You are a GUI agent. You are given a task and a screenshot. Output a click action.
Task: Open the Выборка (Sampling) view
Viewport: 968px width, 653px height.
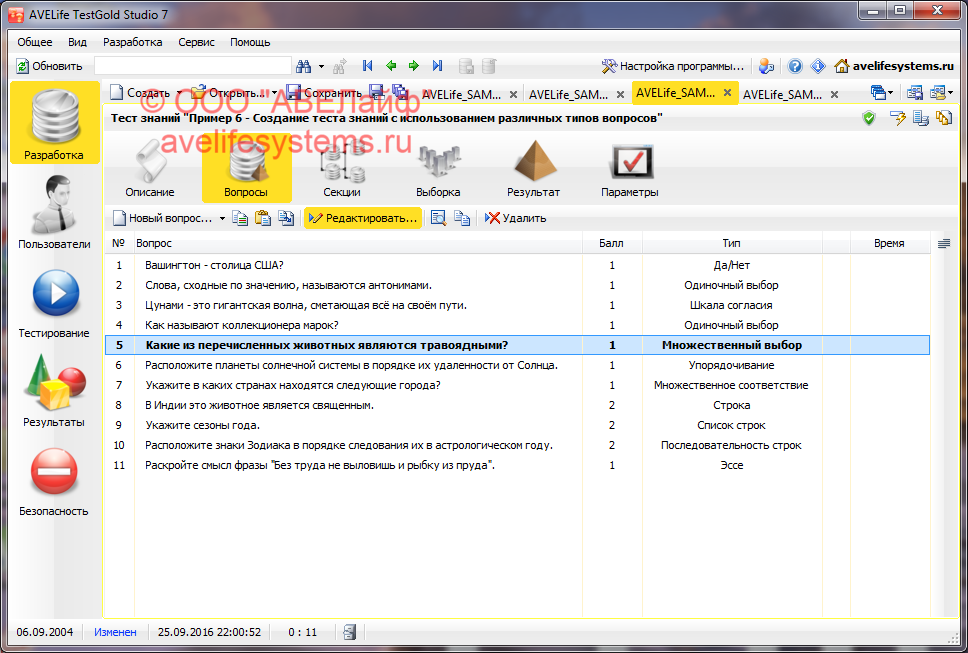click(438, 167)
